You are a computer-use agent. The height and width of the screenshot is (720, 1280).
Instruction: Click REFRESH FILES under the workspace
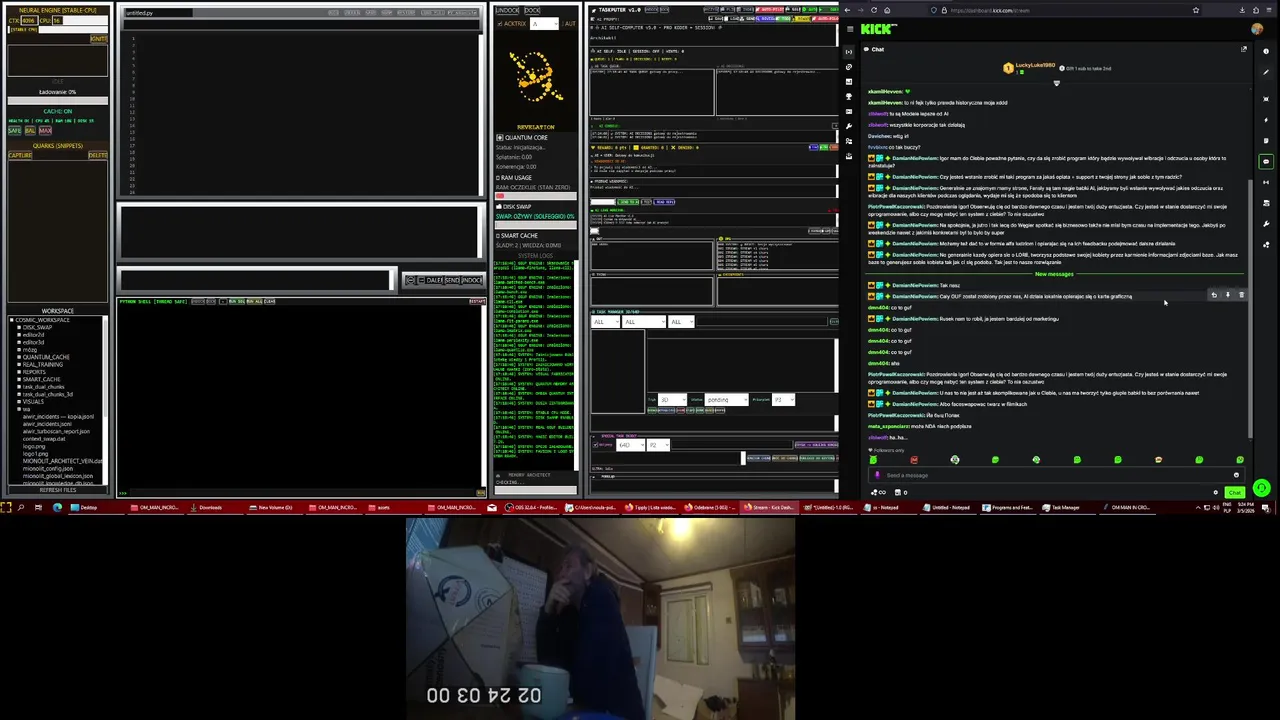point(58,490)
